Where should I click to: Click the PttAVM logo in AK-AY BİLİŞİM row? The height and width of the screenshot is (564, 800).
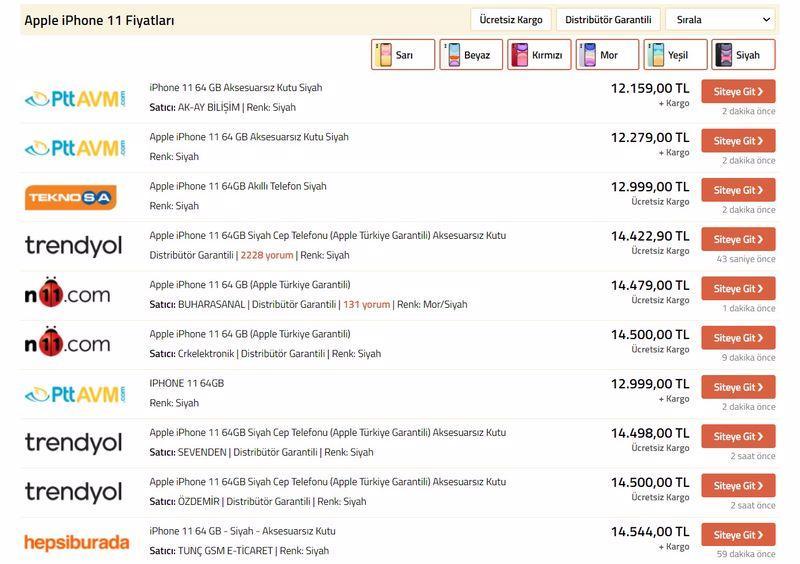click(75, 99)
